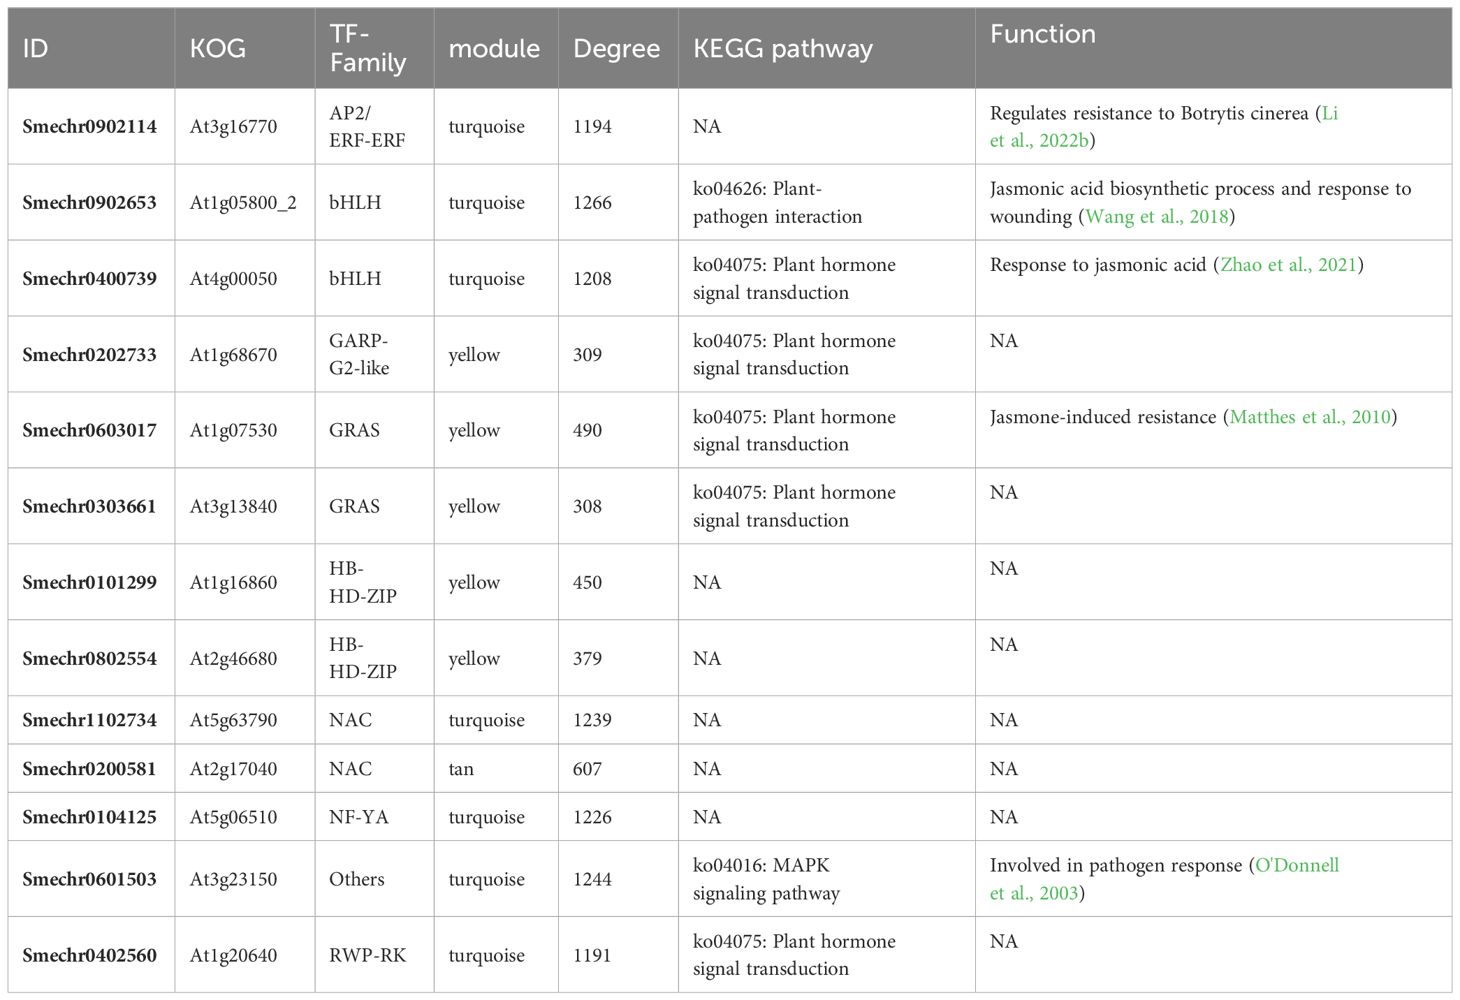
Task: Follow the Zhao et al., 2021 reference
Action: coord(1289,265)
